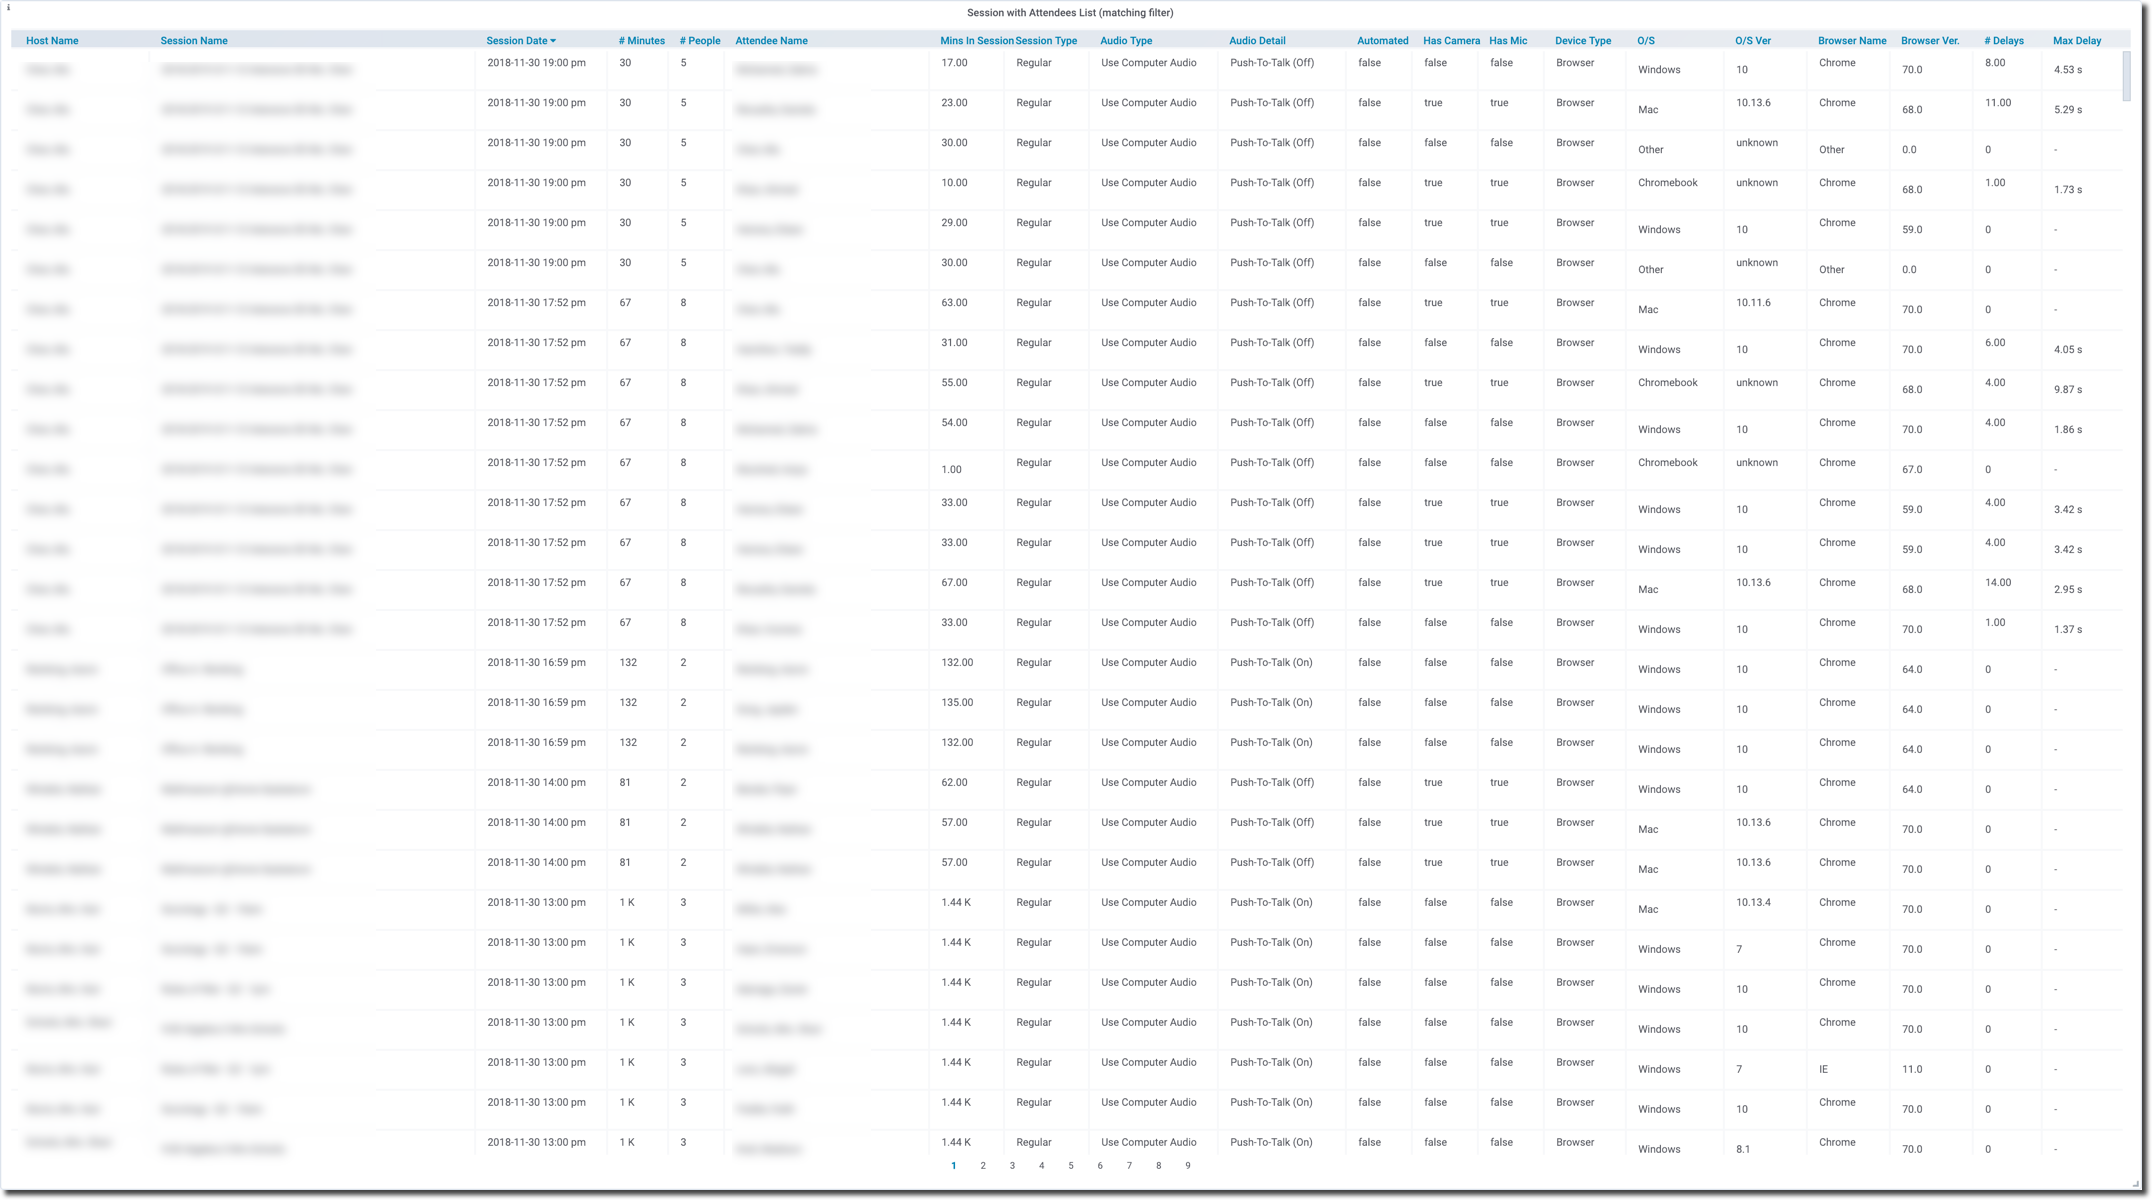This screenshot has width=2152, height=1200.
Task: Sort by Browser Name column header
Action: point(1852,41)
